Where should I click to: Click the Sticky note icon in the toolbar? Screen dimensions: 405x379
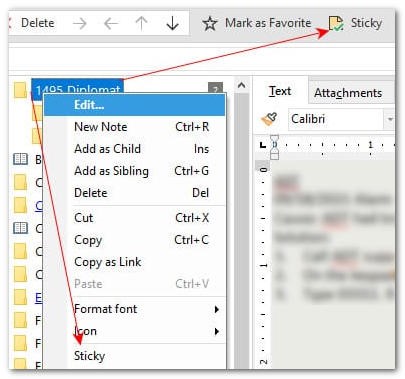pos(336,24)
